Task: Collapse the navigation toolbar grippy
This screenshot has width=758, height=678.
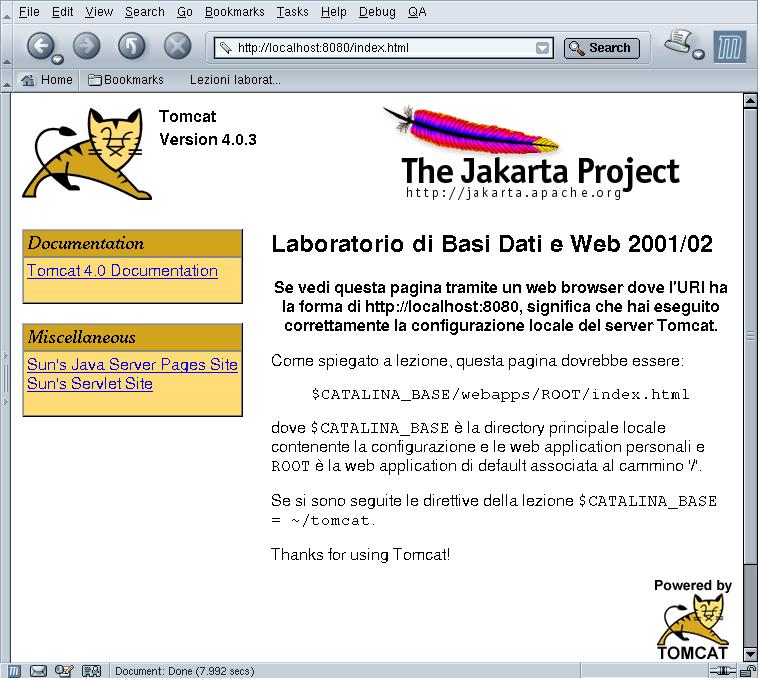Action: (x=6, y=46)
